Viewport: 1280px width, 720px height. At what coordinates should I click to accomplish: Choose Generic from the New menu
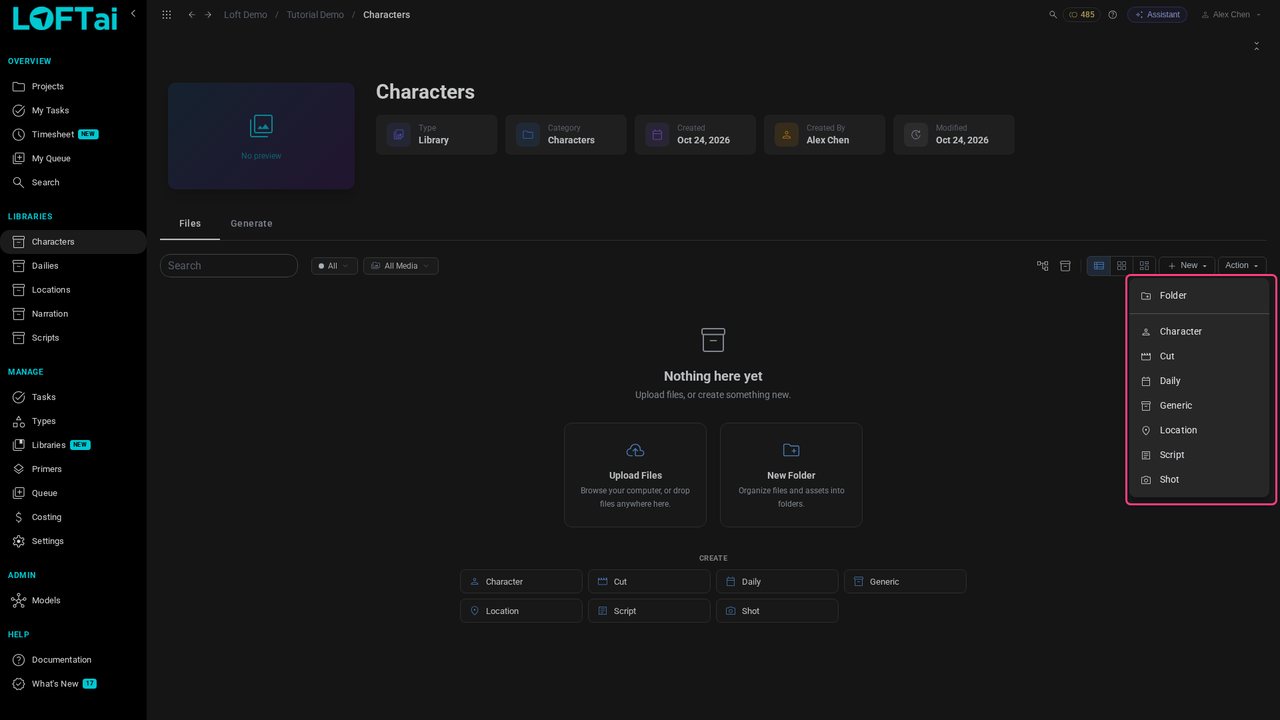click(x=1199, y=406)
